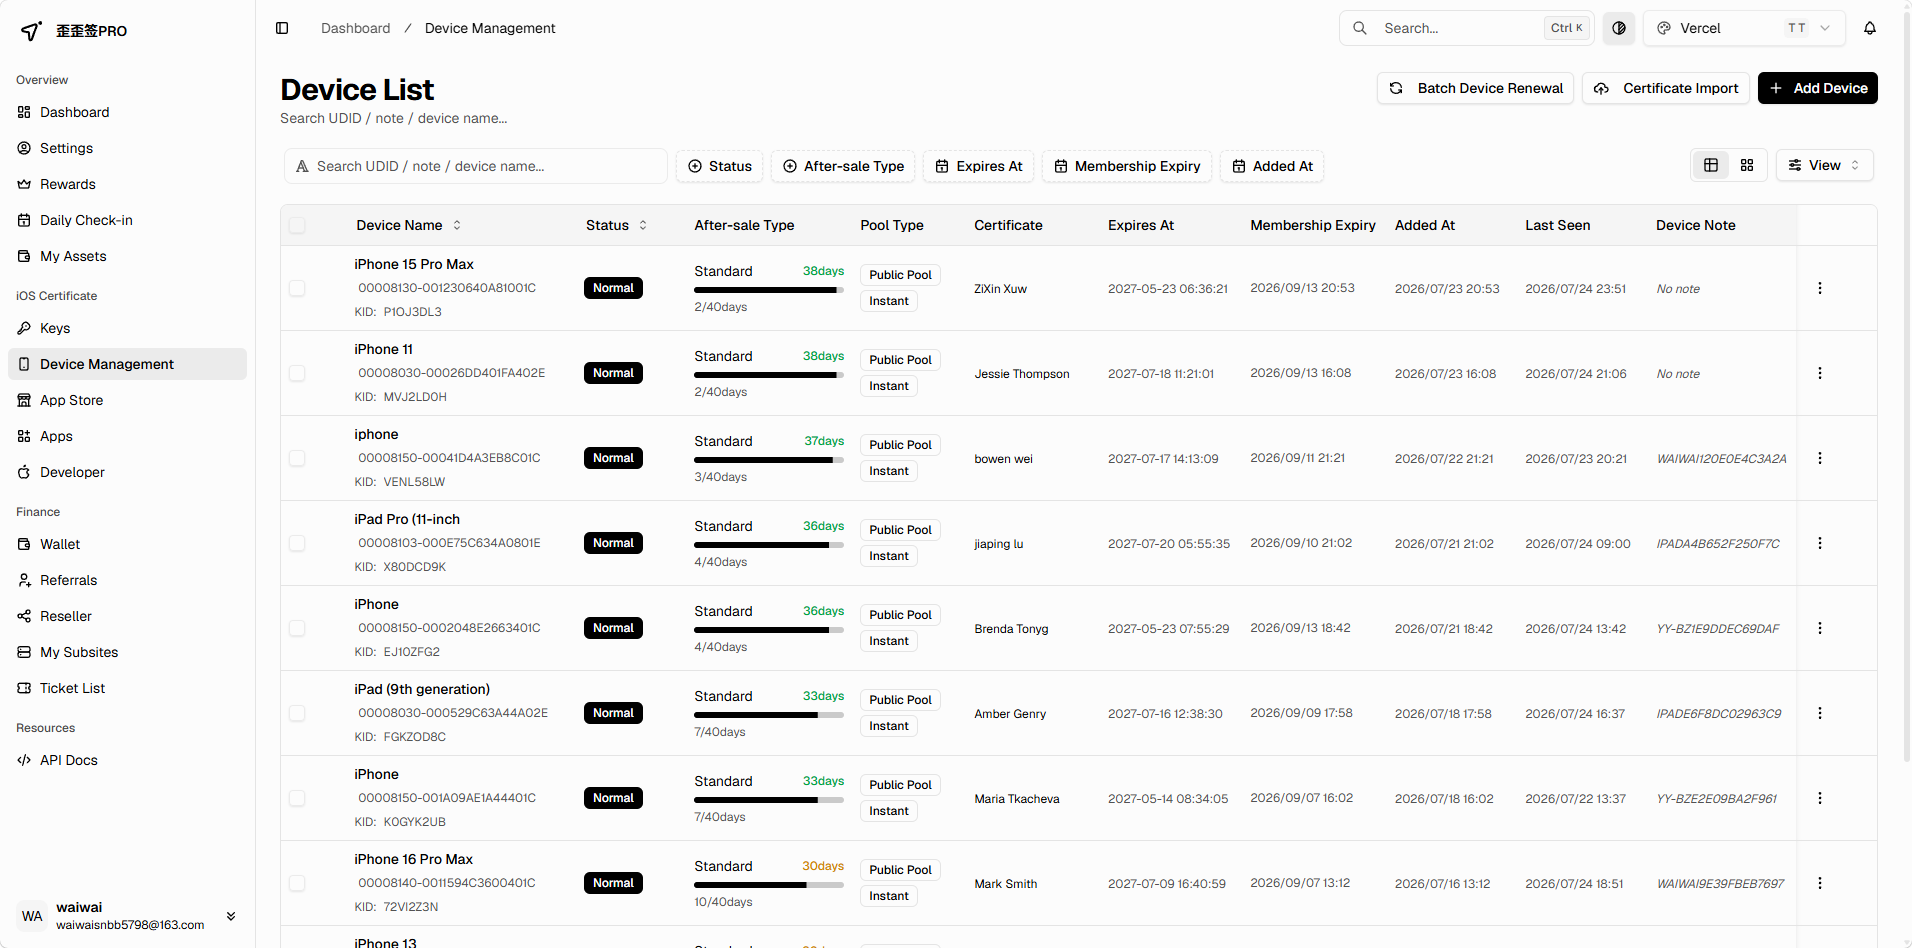Open the notifications bell
The width and height of the screenshot is (1912, 948).
[1870, 28]
